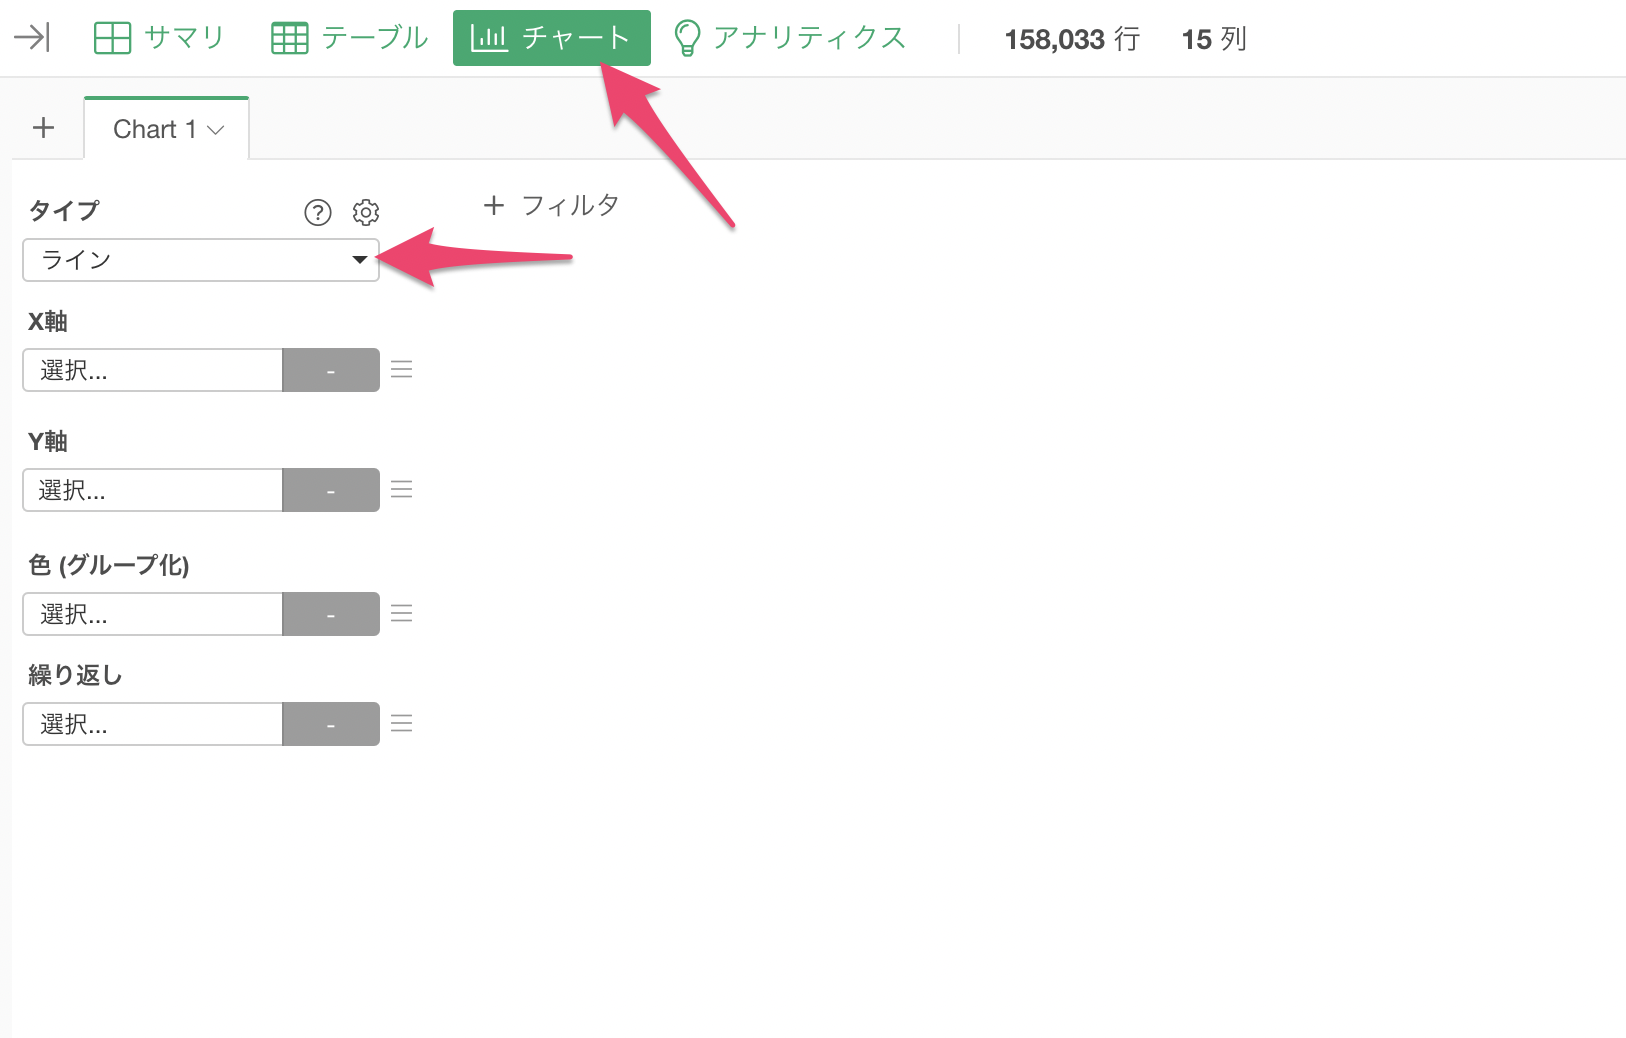1626x1038 pixels.
Task: Select a column in Y軸 dropdown
Action: (153, 490)
